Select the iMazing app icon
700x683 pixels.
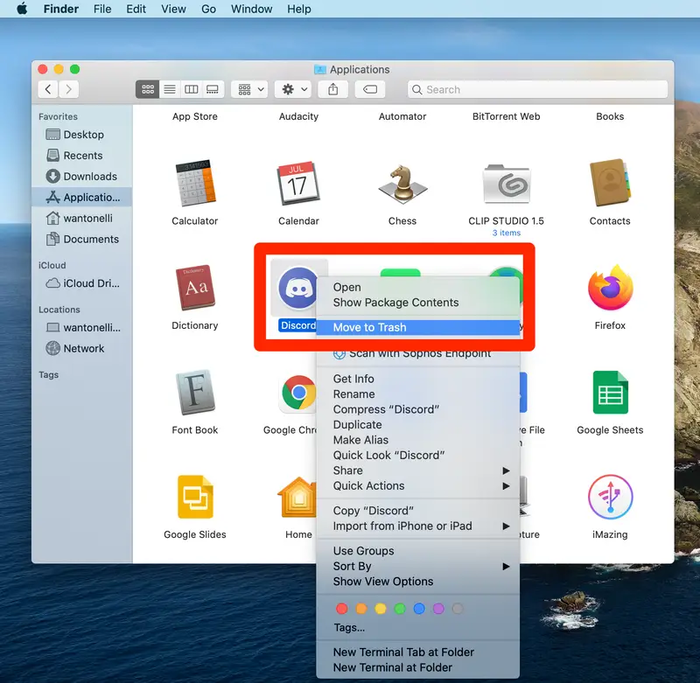pos(610,497)
